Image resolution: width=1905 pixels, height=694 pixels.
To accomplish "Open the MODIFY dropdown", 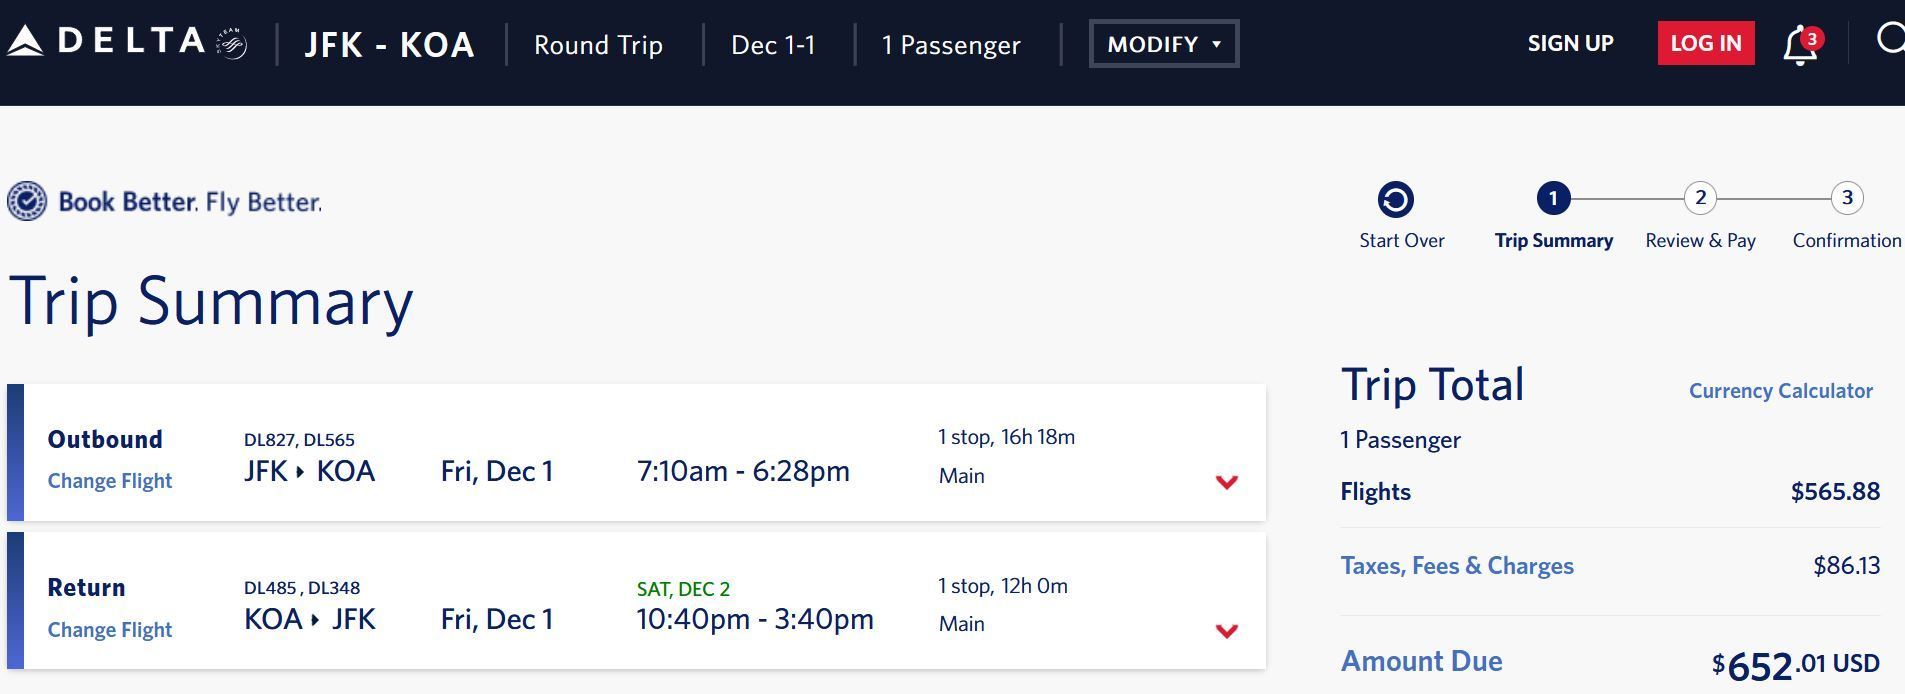I will coord(1164,44).
